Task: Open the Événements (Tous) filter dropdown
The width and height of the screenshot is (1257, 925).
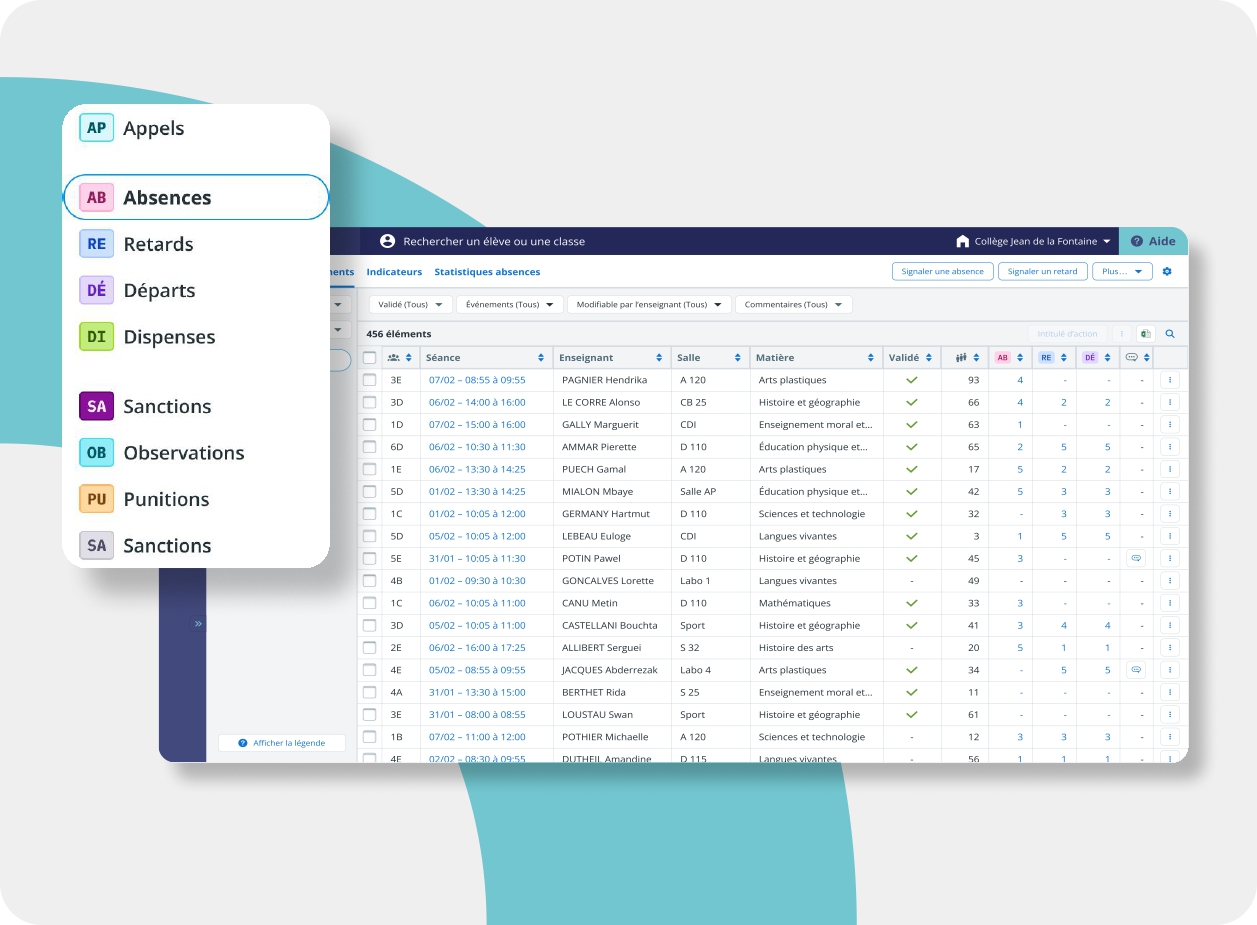Action: 510,304
